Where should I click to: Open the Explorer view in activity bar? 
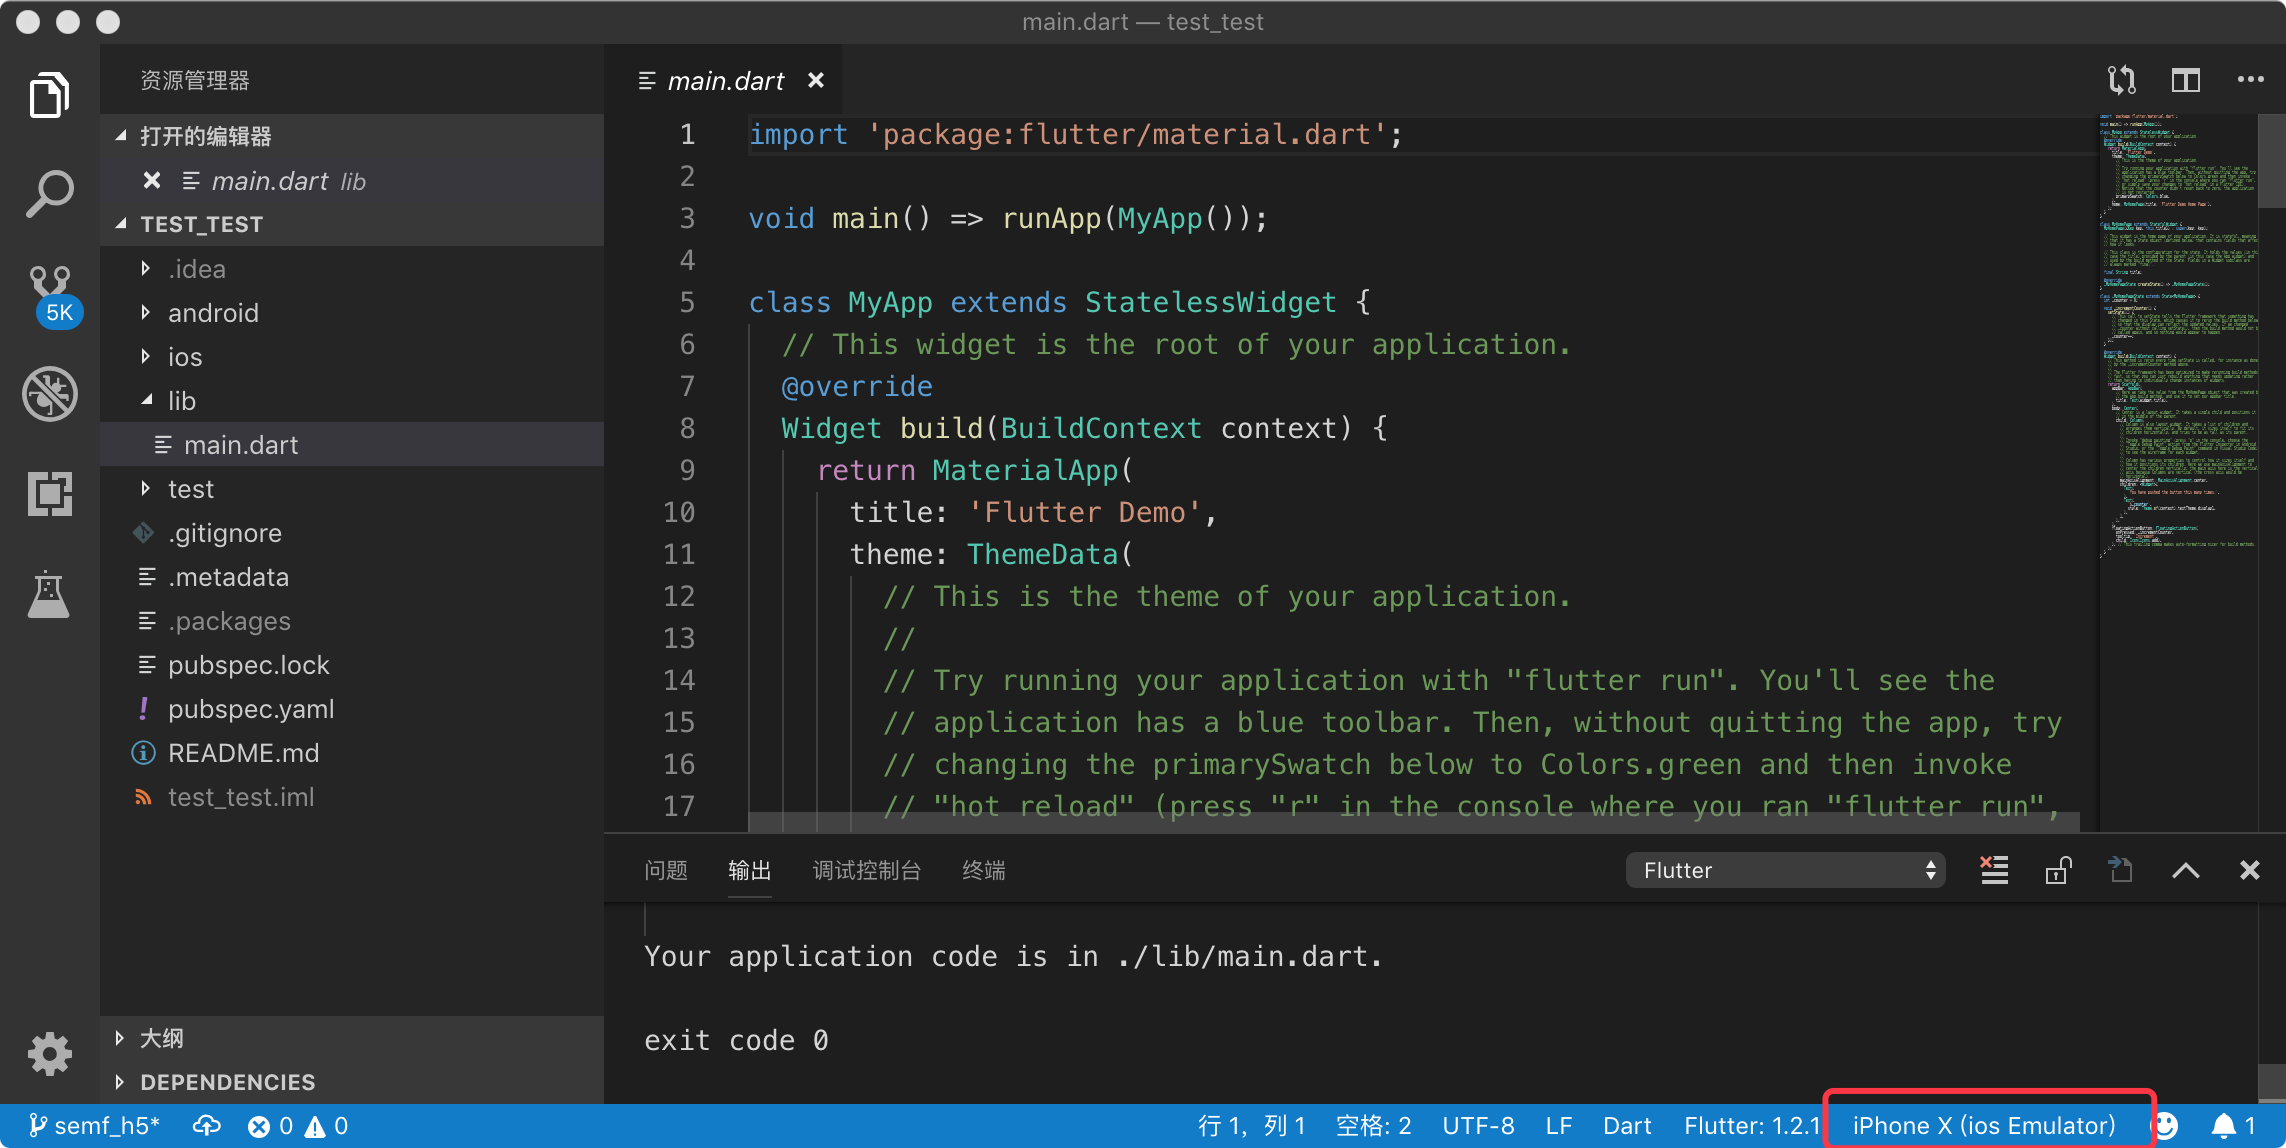(x=49, y=95)
